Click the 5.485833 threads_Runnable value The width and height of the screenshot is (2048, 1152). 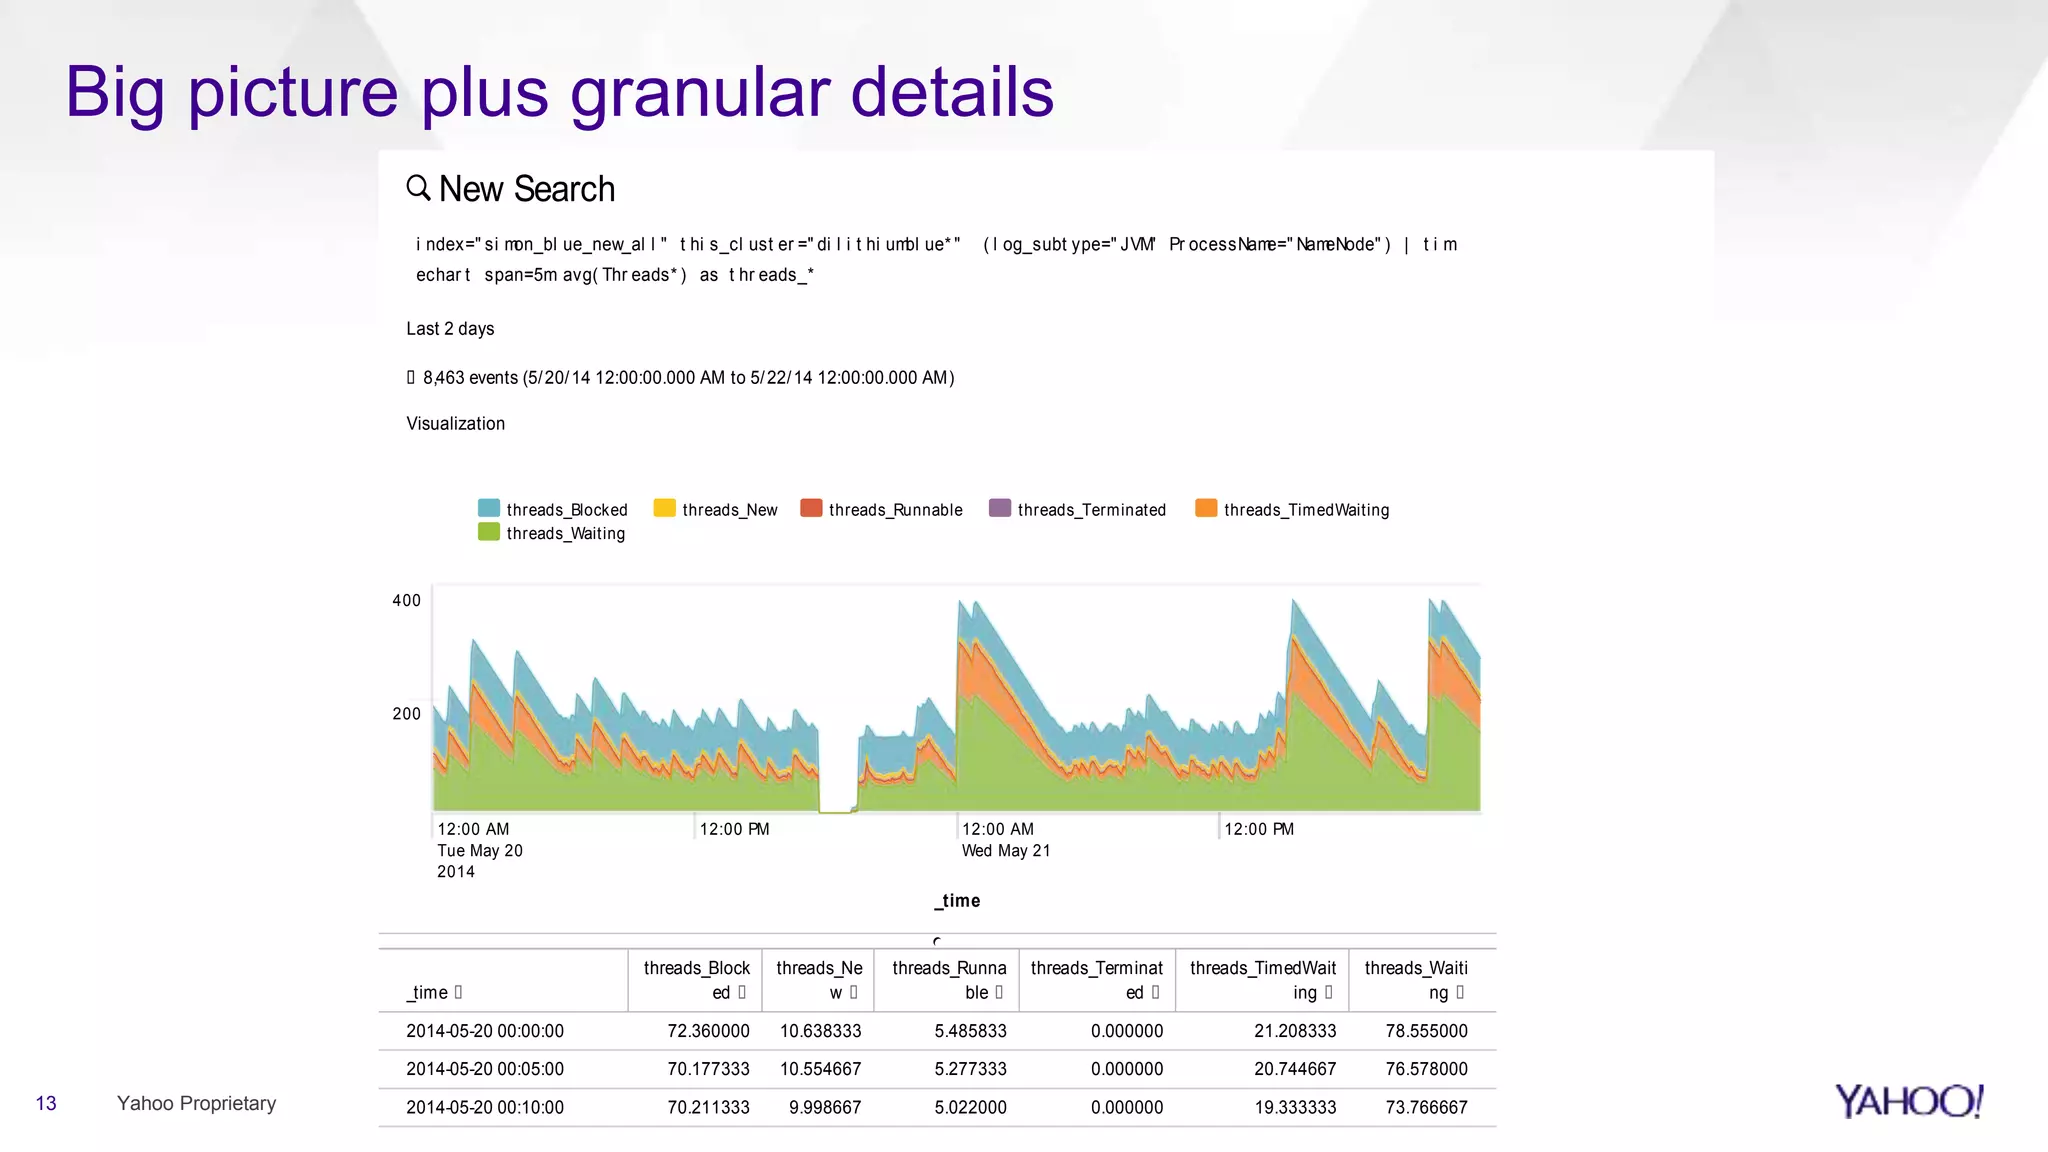(970, 1031)
